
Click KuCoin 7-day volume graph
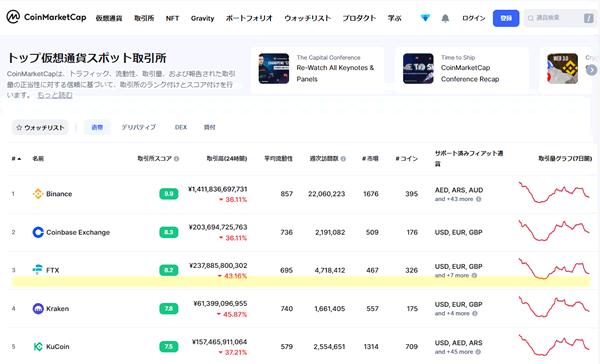click(x=554, y=345)
